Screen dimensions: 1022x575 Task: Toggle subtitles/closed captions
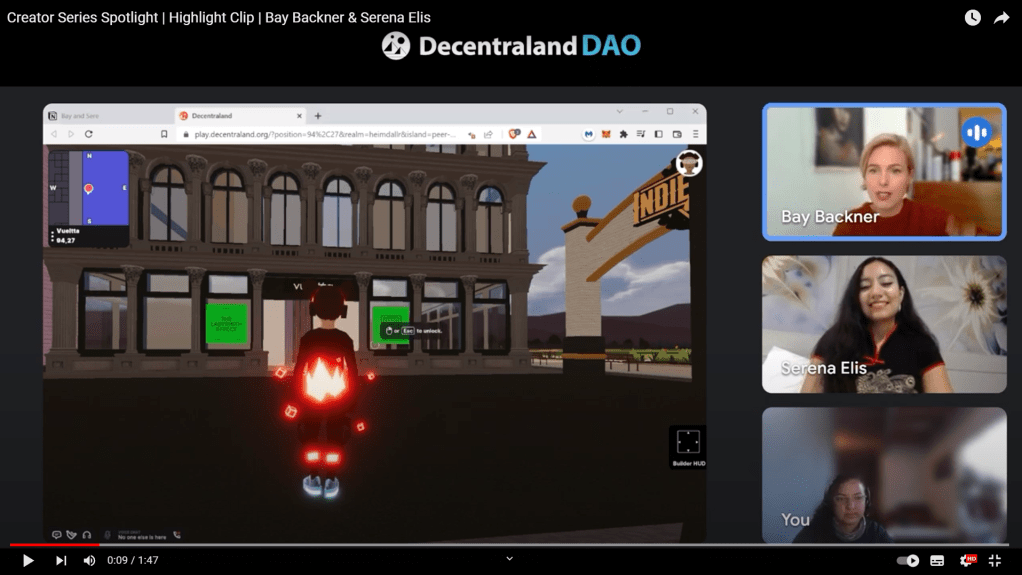(937, 561)
